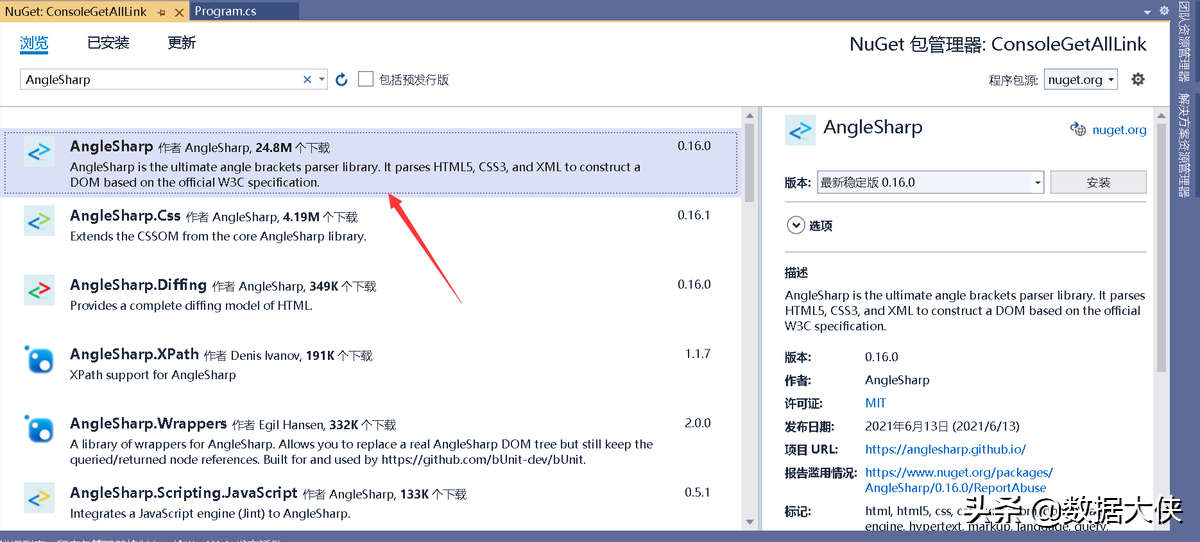The height and width of the screenshot is (542, 1200).
Task: Click the Install button
Action: 1098,182
